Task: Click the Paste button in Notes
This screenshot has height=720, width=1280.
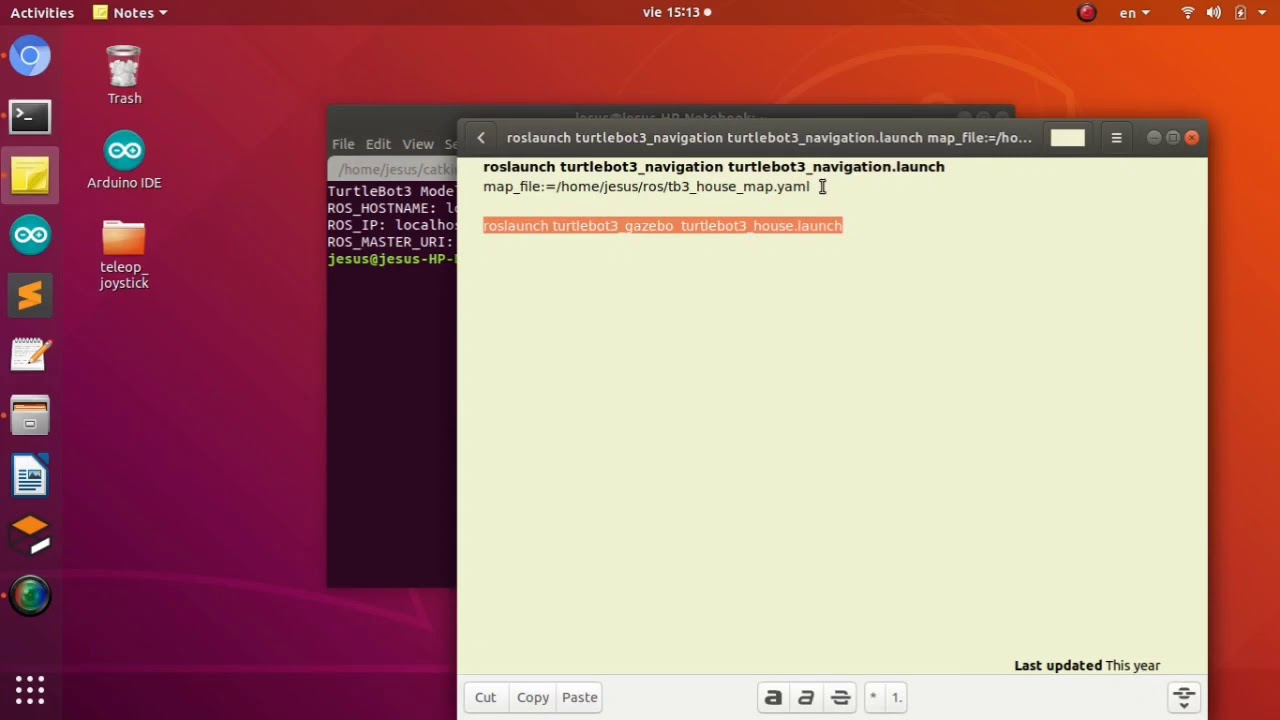Action: click(x=580, y=697)
